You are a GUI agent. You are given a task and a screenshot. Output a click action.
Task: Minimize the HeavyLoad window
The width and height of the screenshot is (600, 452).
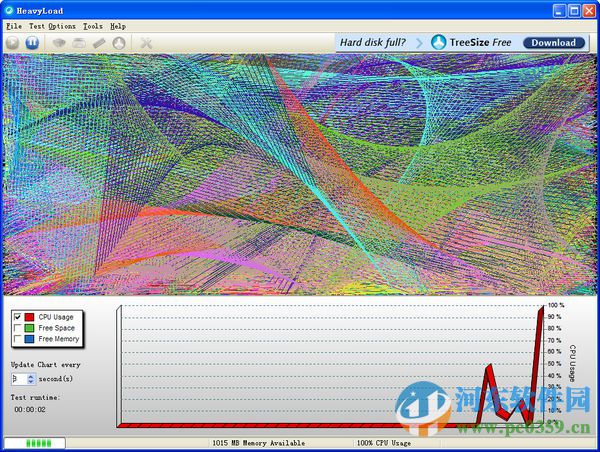(x=559, y=11)
